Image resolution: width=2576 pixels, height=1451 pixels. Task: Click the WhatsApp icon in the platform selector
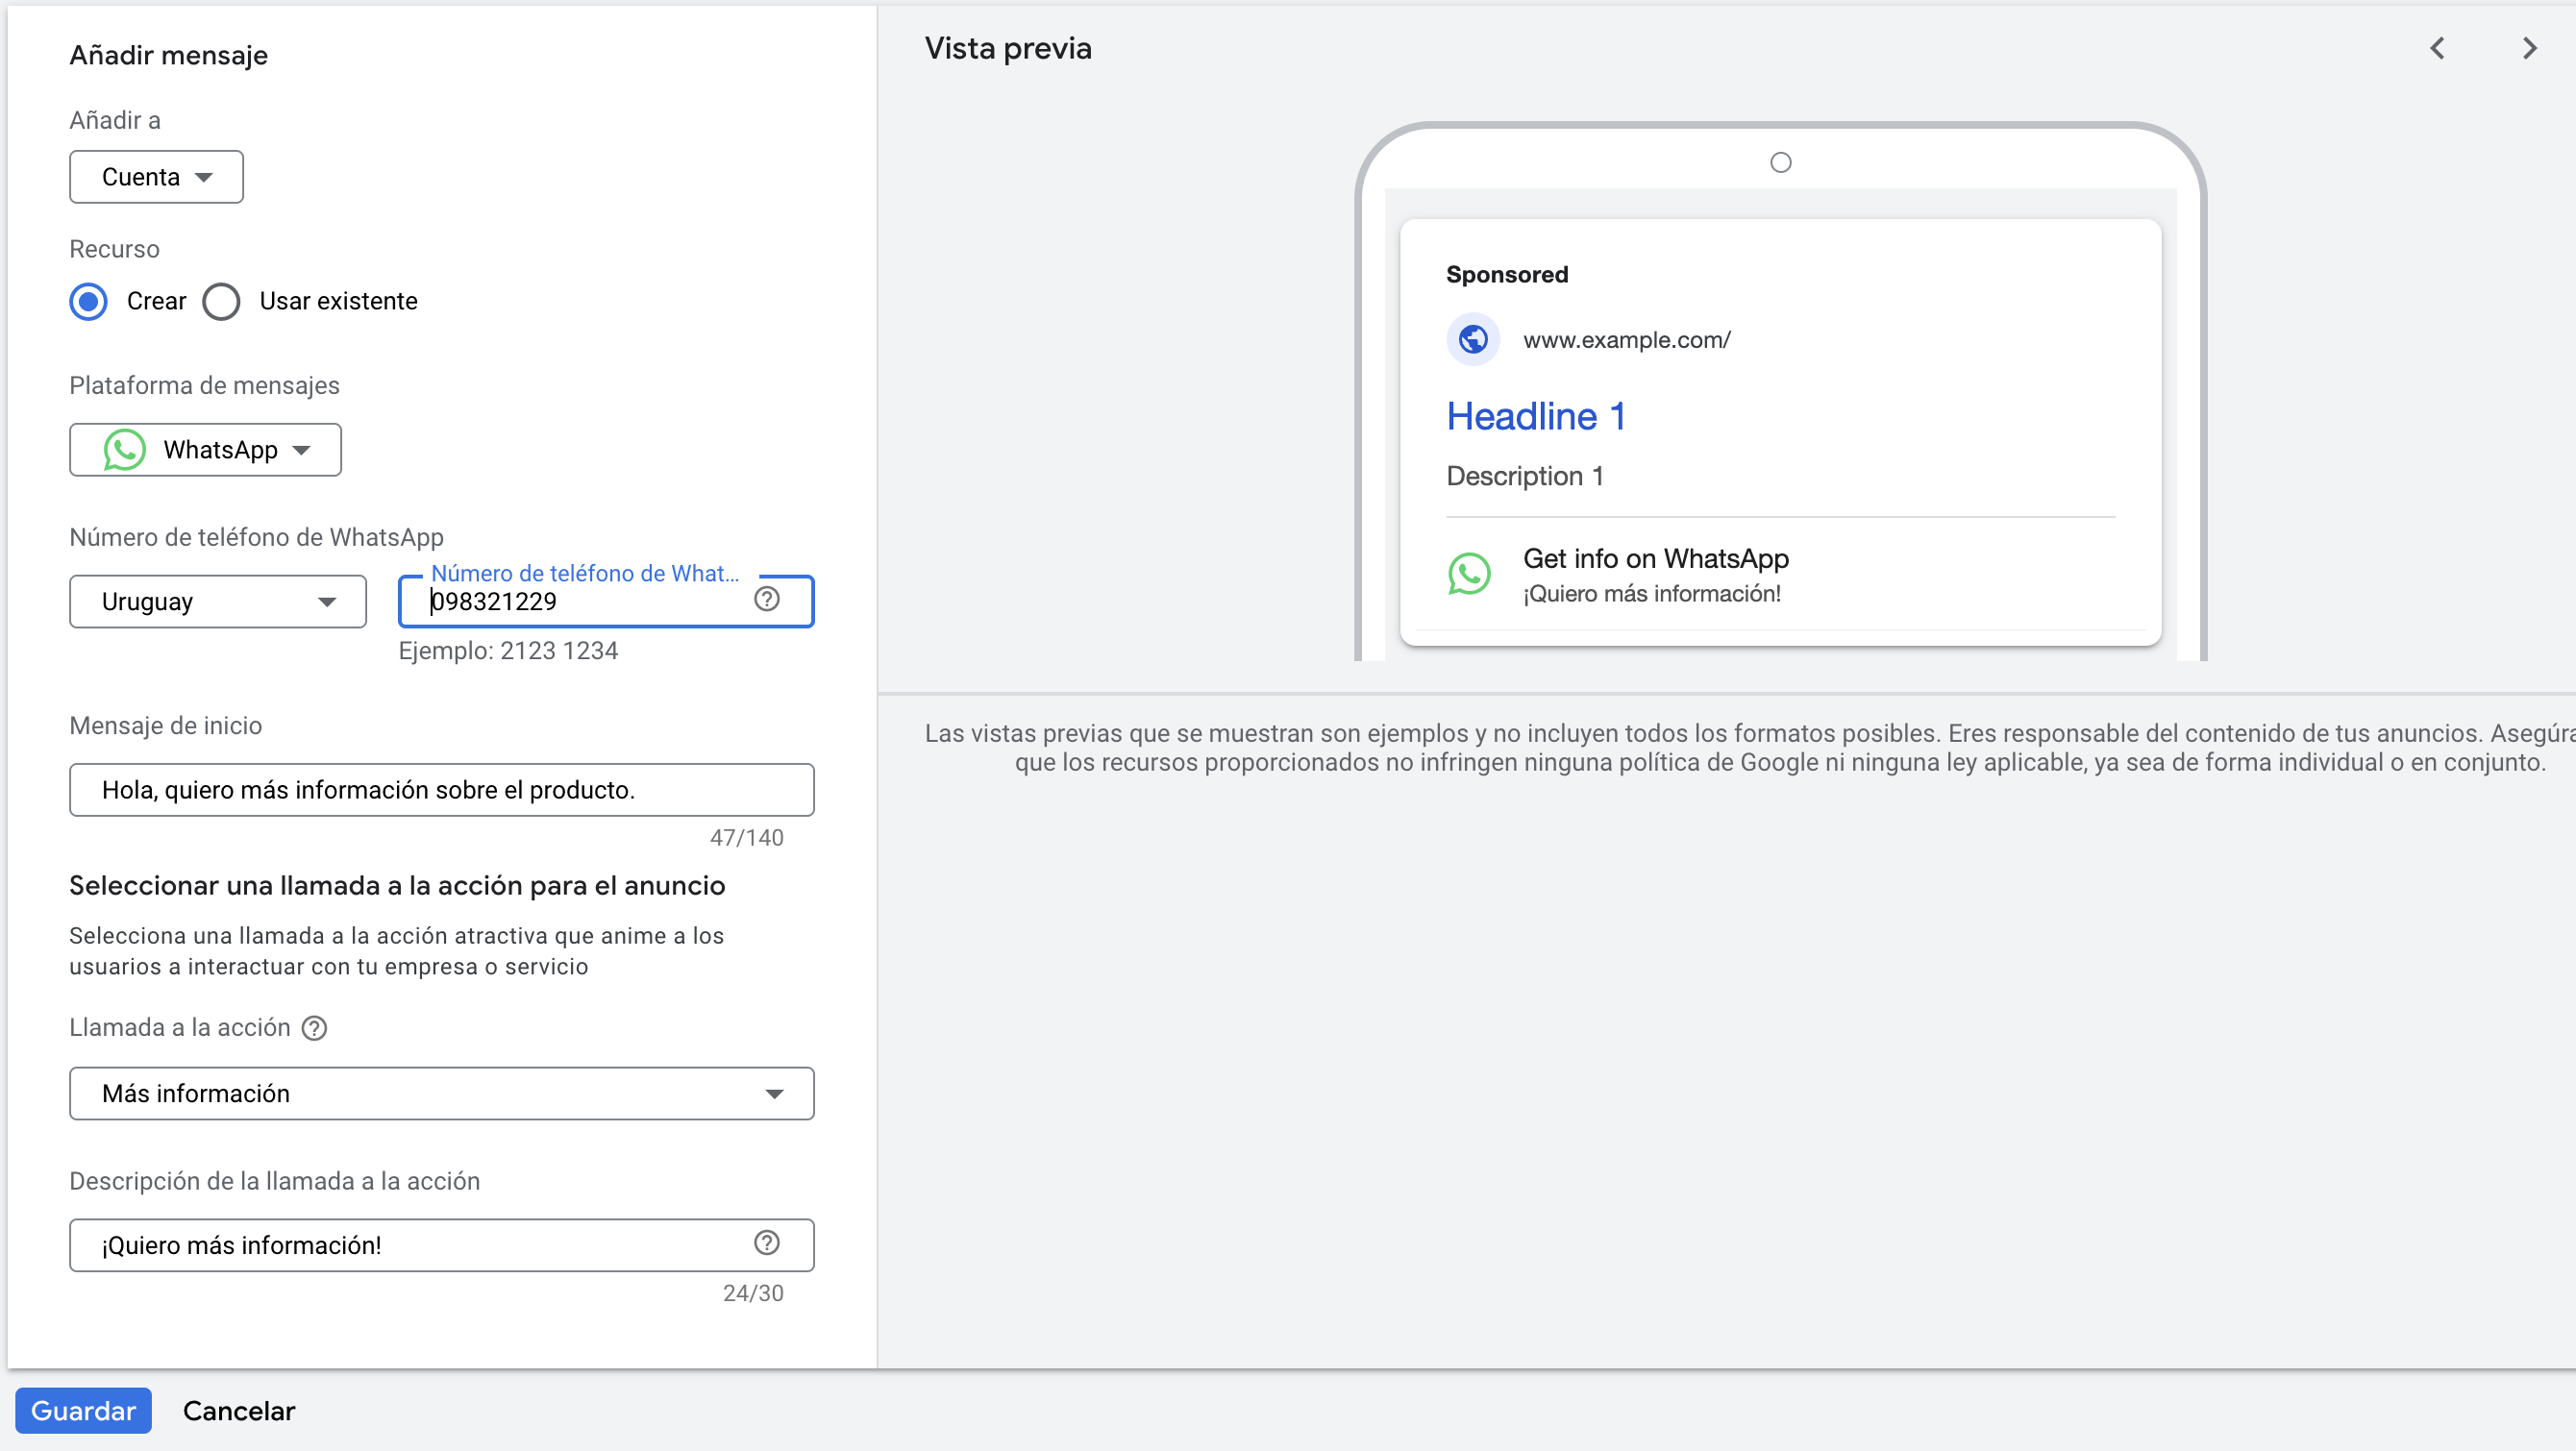click(x=123, y=449)
